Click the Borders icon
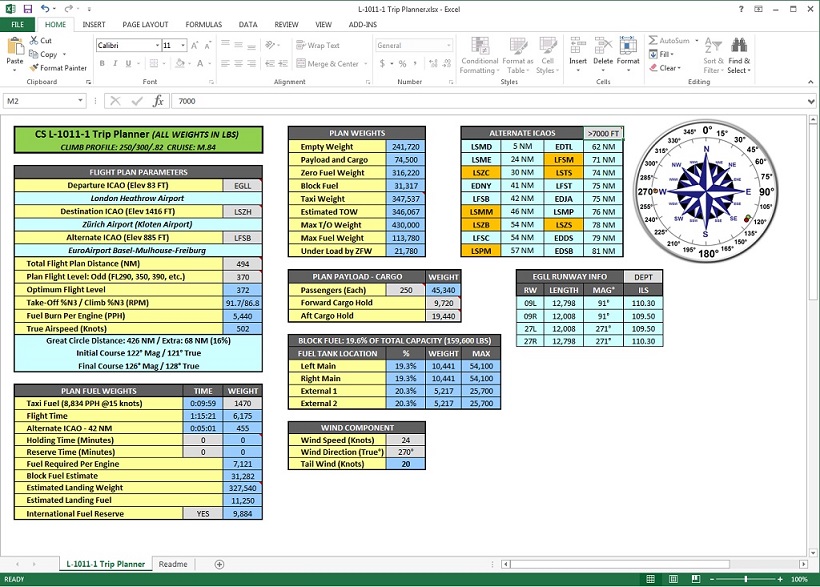The width and height of the screenshot is (820, 587). (x=154, y=63)
